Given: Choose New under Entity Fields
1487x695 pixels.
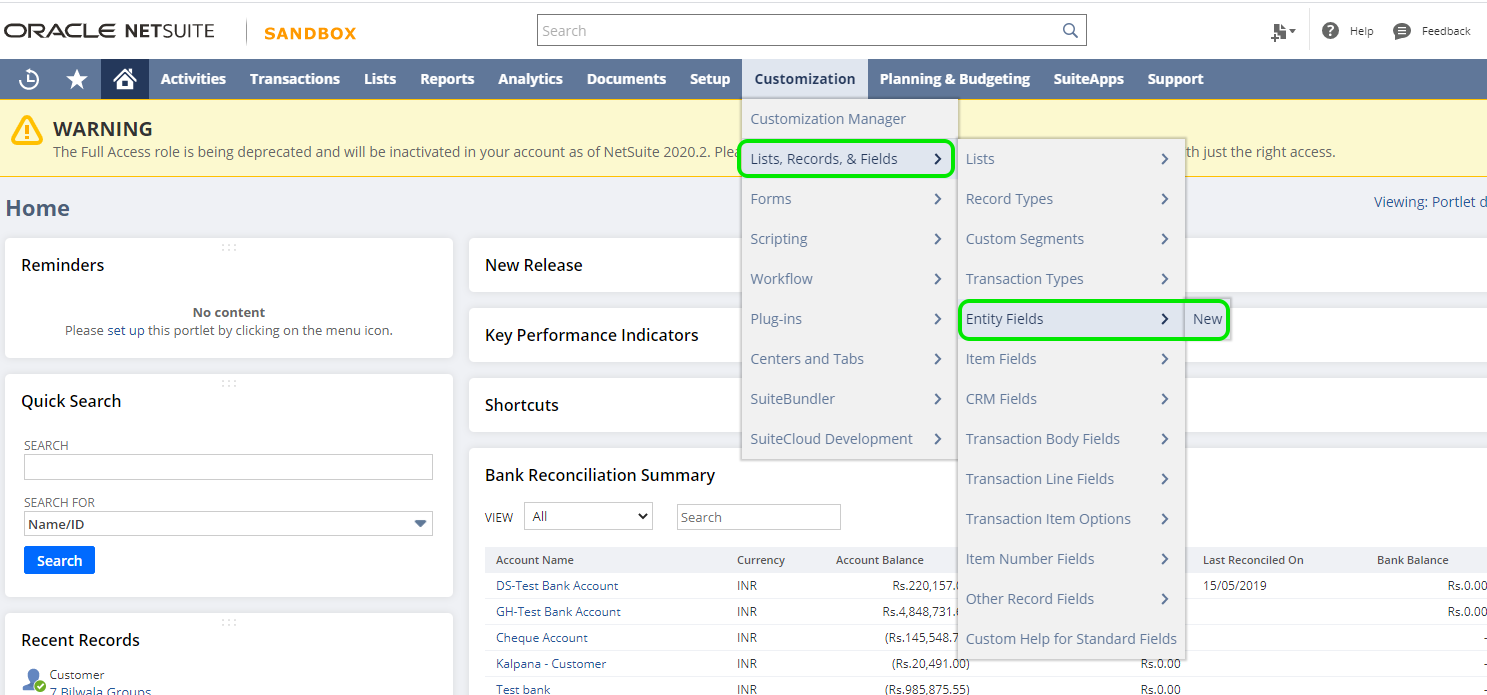Looking at the screenshot, I should 1207,319.
